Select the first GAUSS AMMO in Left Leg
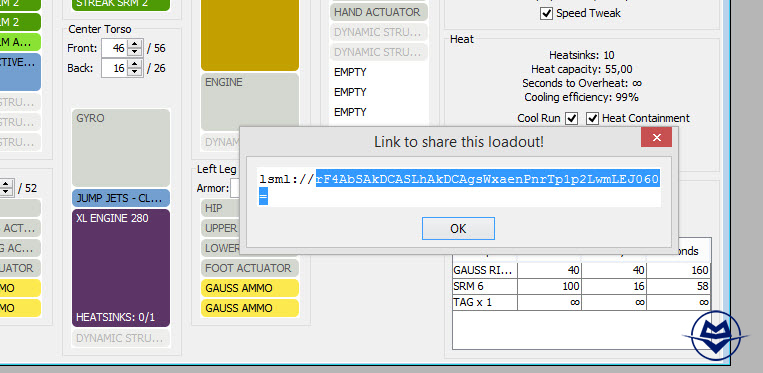 point(250,288)
